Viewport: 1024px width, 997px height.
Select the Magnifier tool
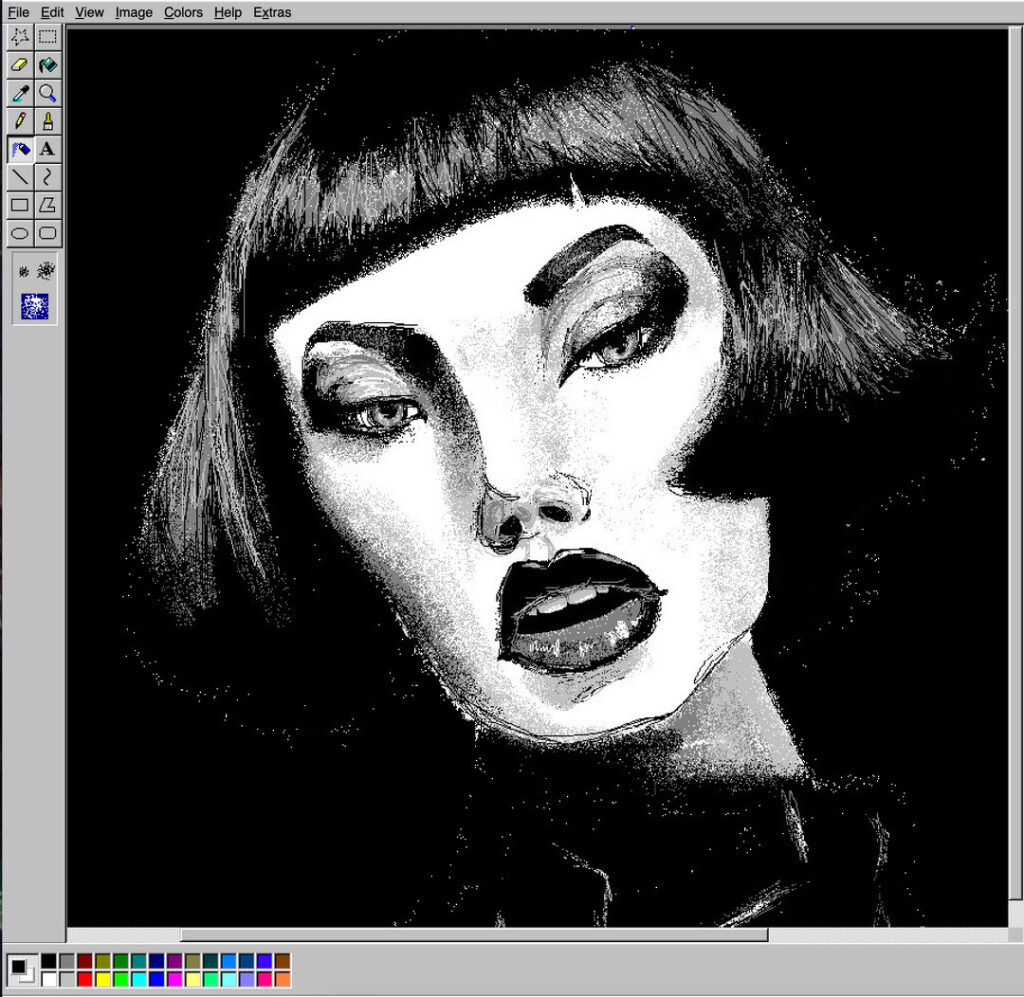47,93
